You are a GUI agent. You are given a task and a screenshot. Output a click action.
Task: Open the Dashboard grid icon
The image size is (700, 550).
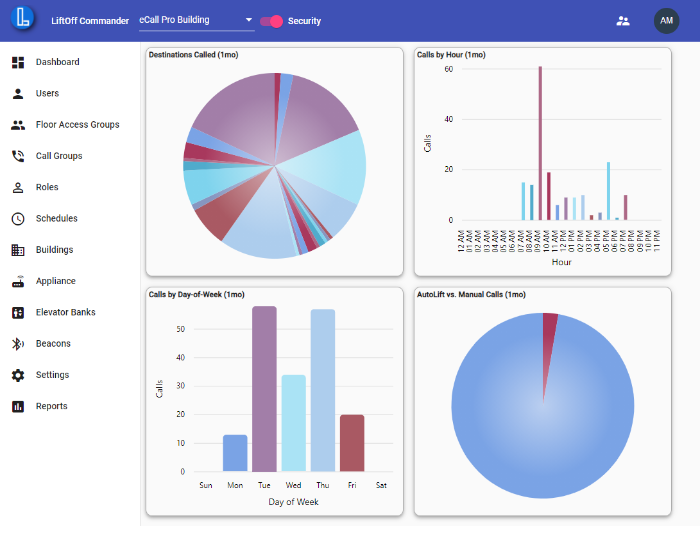tap(18, 62)
